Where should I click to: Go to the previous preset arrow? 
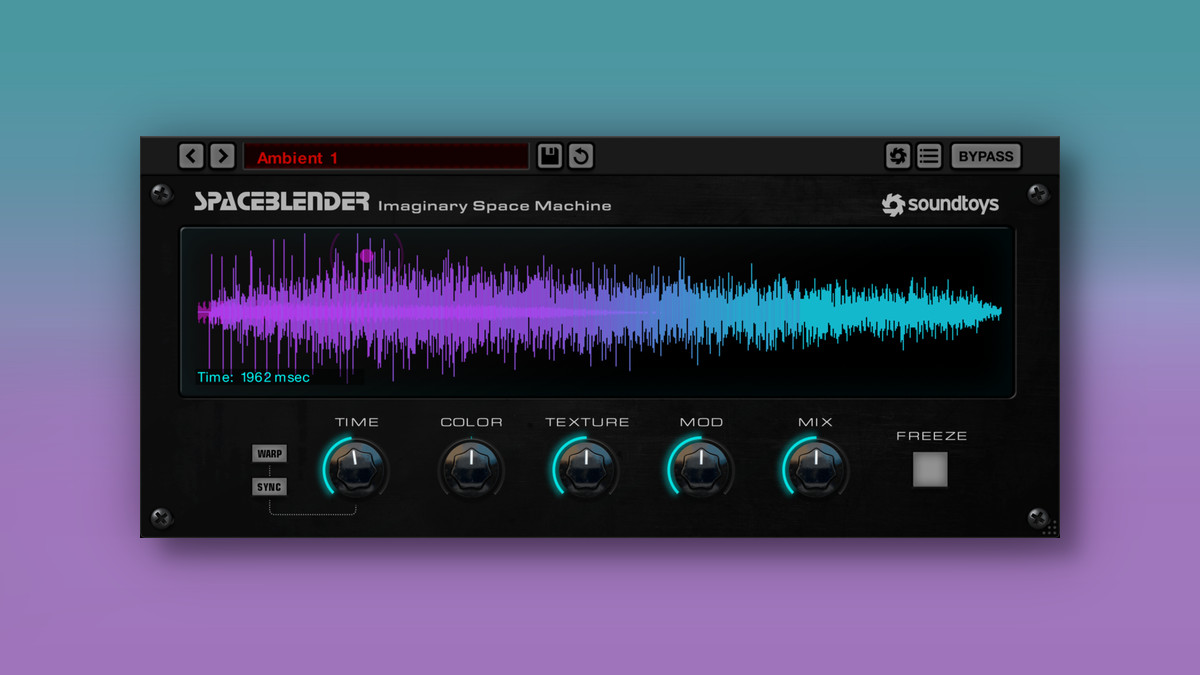click(191, 156)
